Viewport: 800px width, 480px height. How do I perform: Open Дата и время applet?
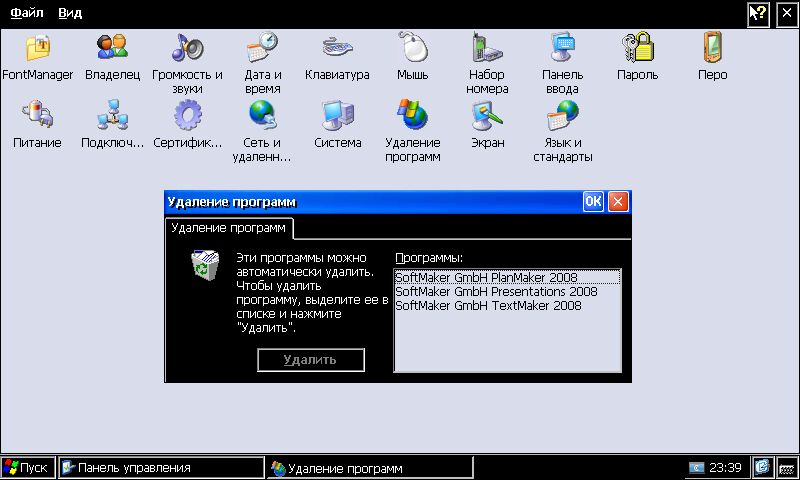click(262, 64)
